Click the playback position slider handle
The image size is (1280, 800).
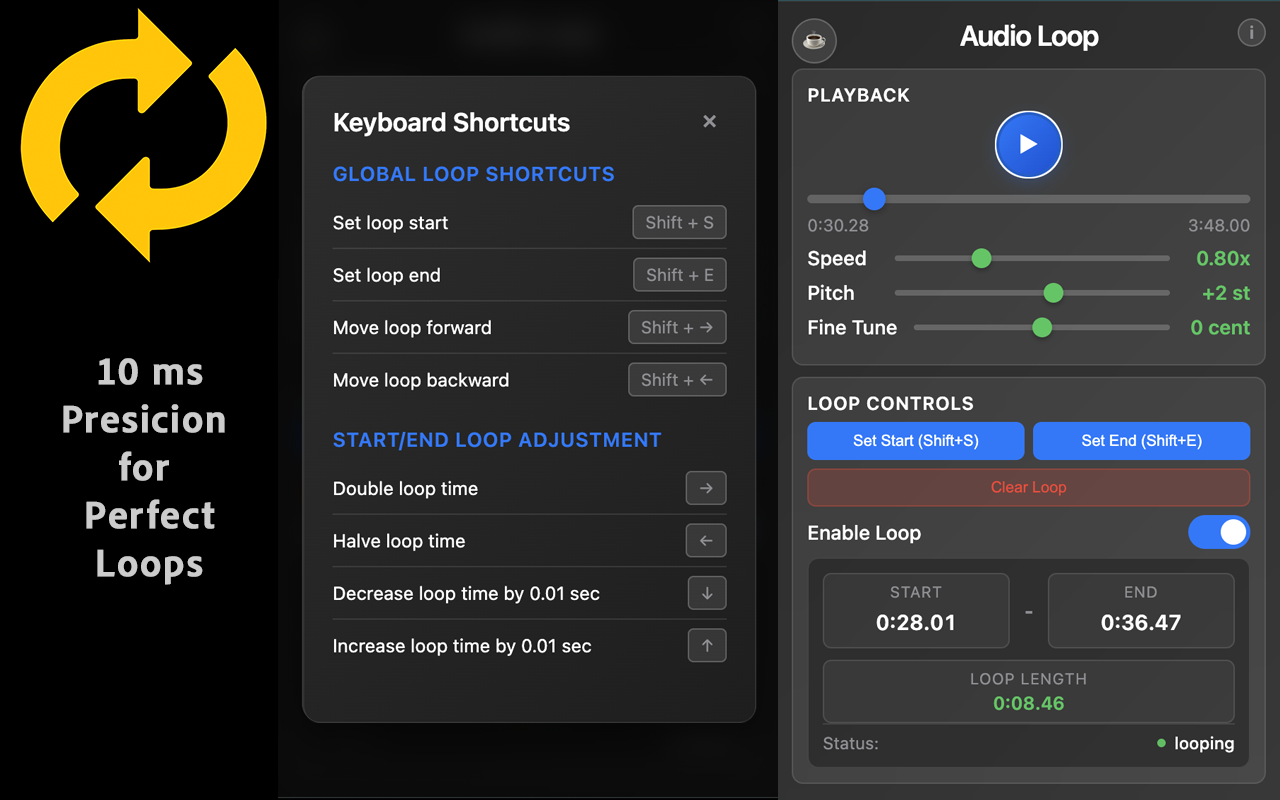[x=874, y=199]
